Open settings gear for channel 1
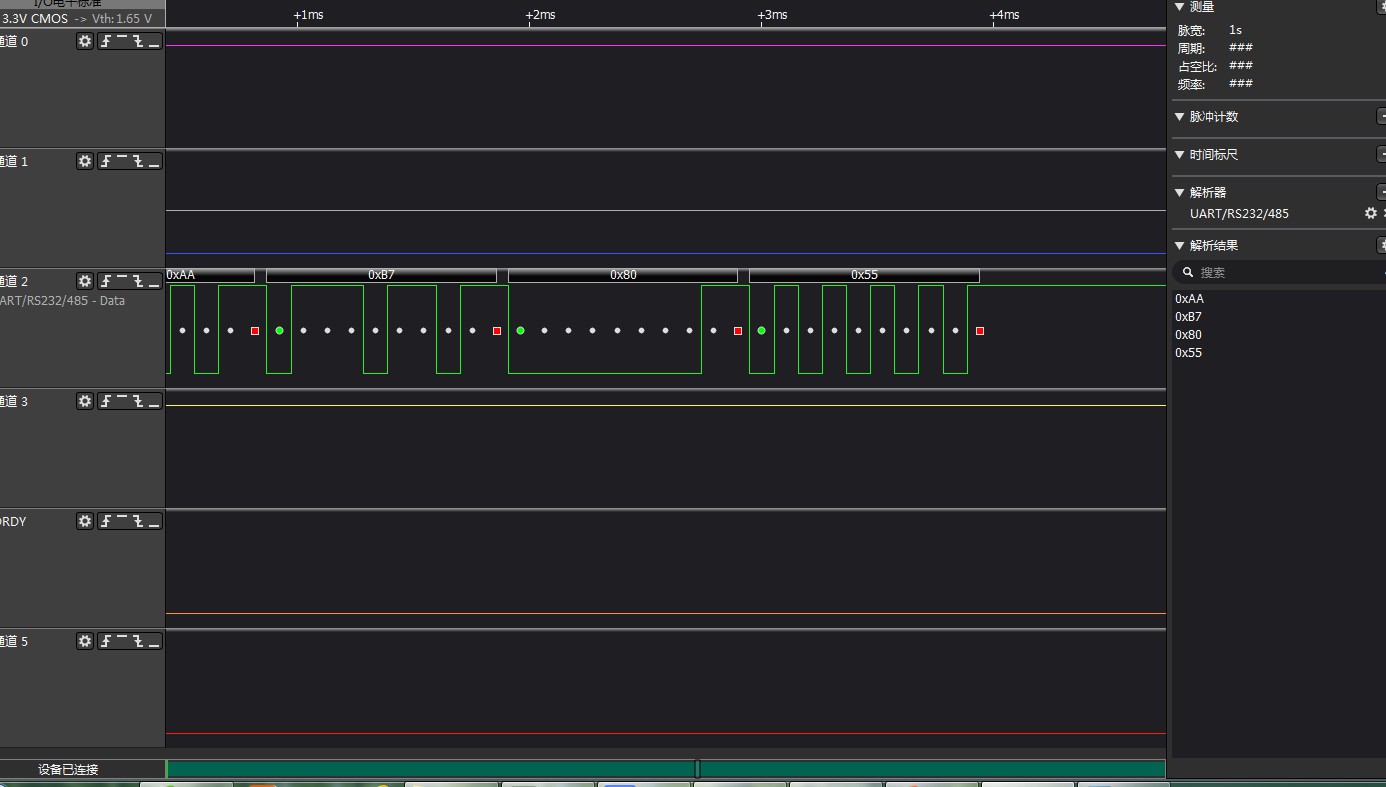 [85, 161]
